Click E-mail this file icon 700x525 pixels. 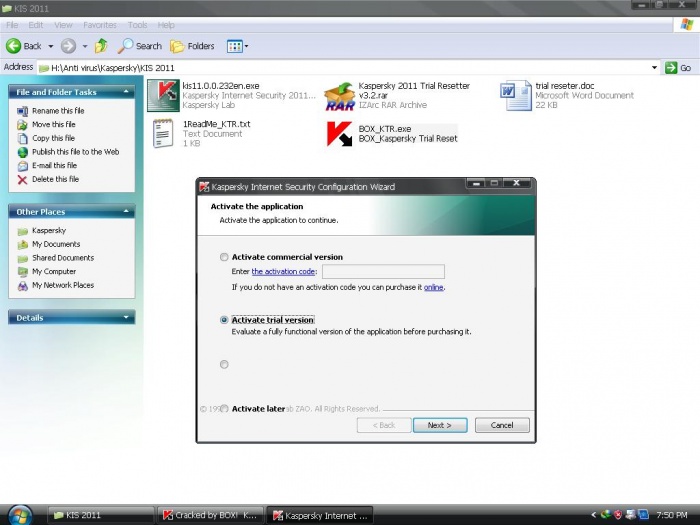(22, 166)
